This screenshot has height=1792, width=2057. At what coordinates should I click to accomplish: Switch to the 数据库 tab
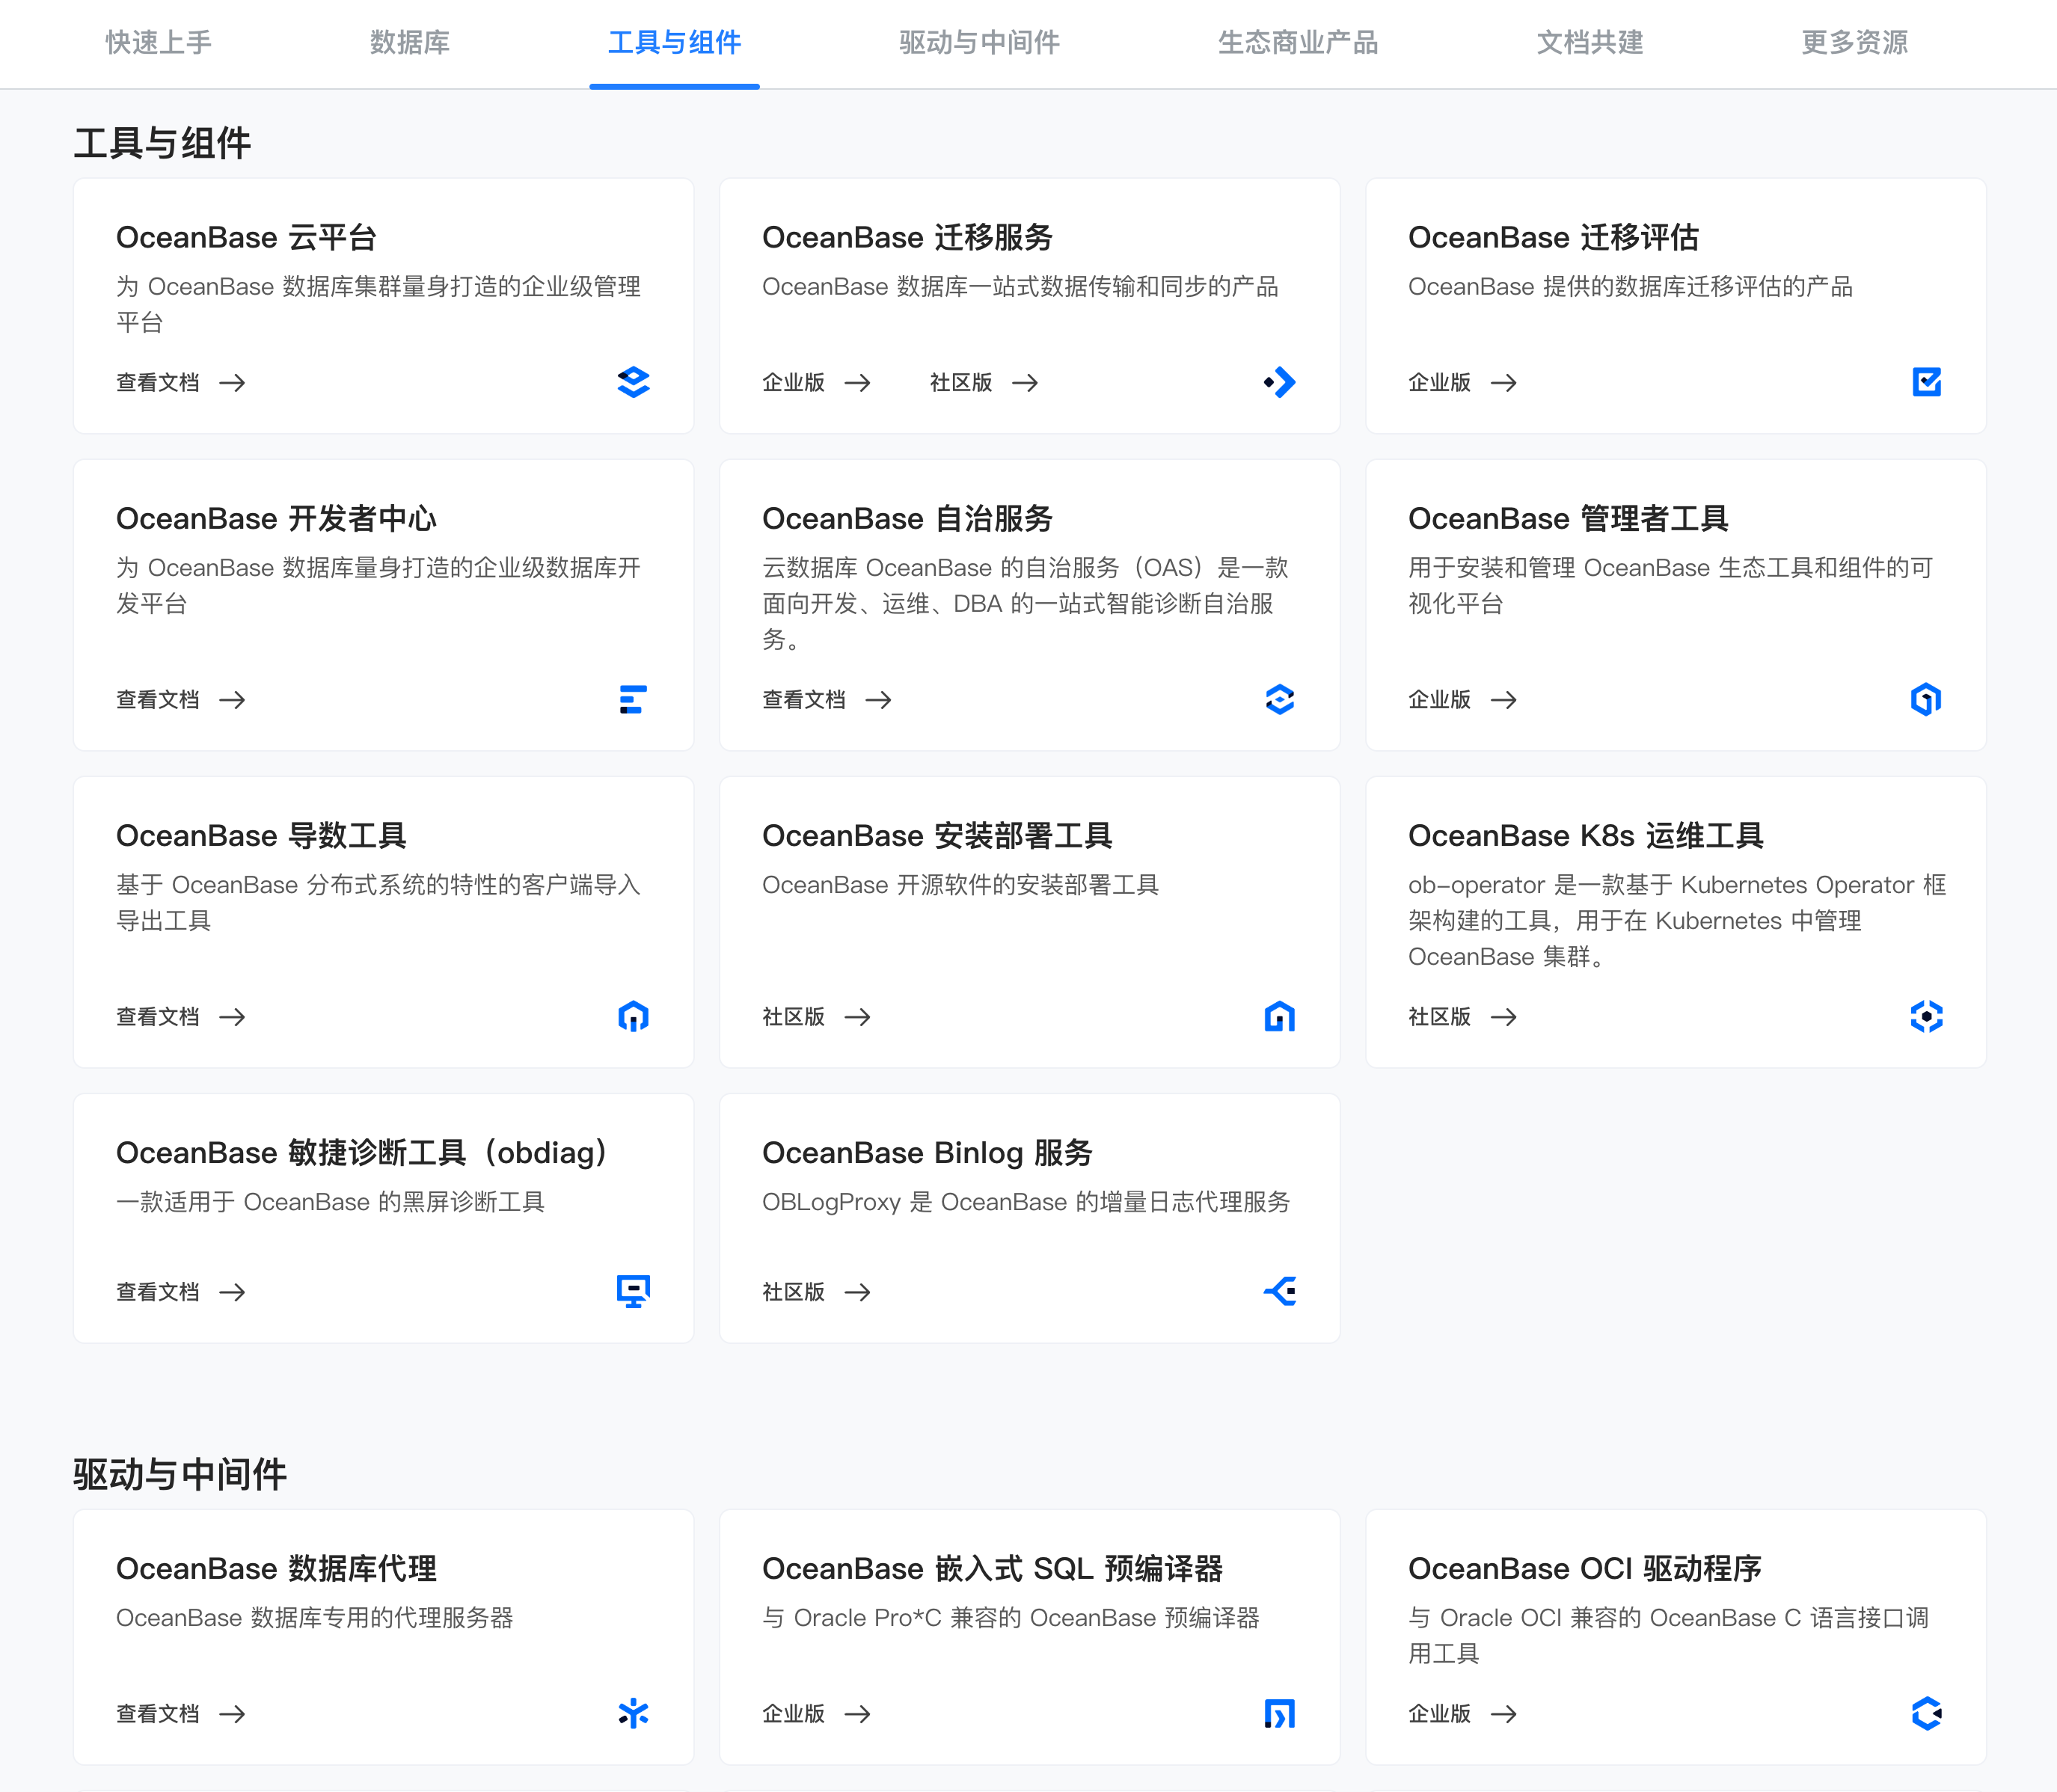pyautogui.click(x=410, y=42)
